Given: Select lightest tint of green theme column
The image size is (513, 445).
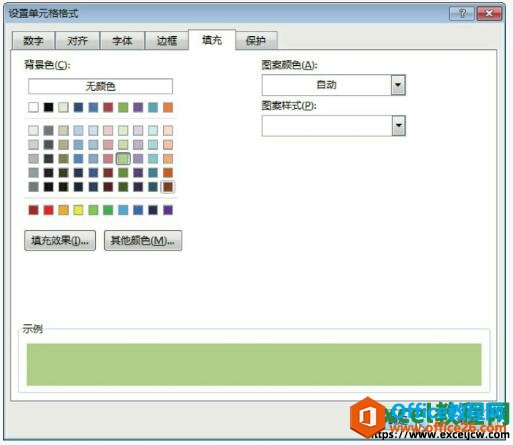Looking at the screenshot, I should [123, 130].
